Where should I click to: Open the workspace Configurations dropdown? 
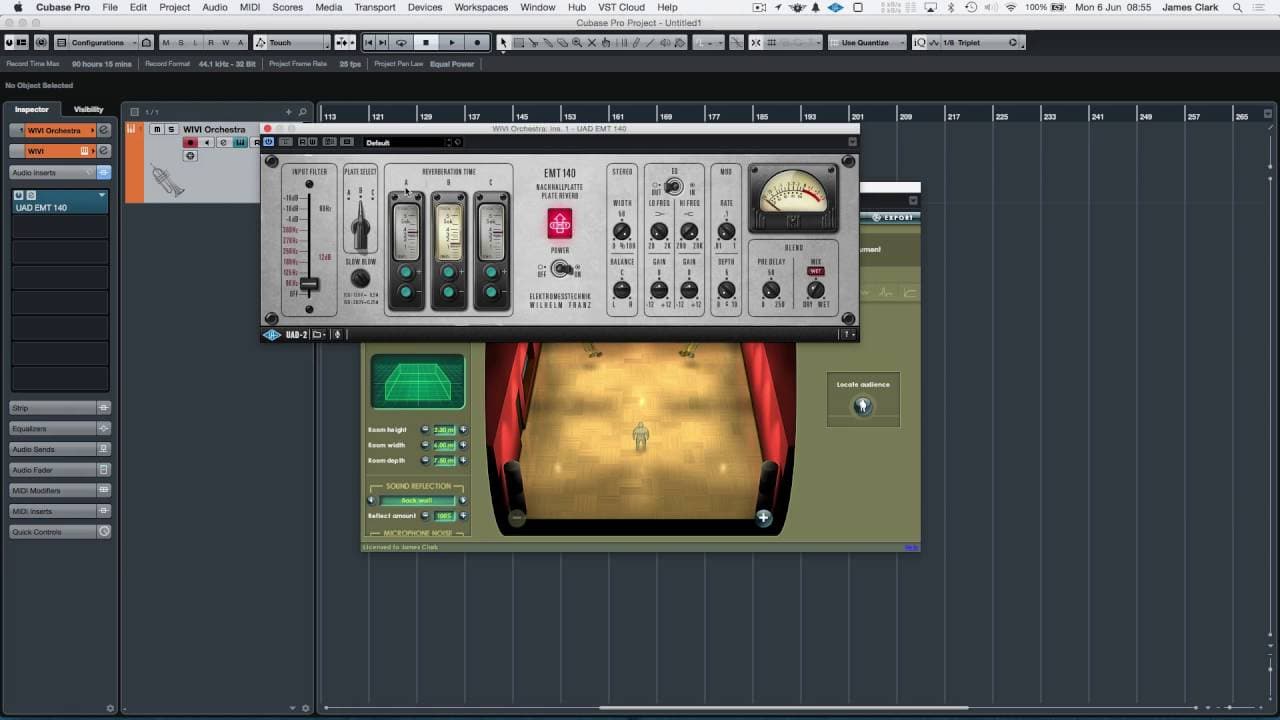click(x=96, y=43)
